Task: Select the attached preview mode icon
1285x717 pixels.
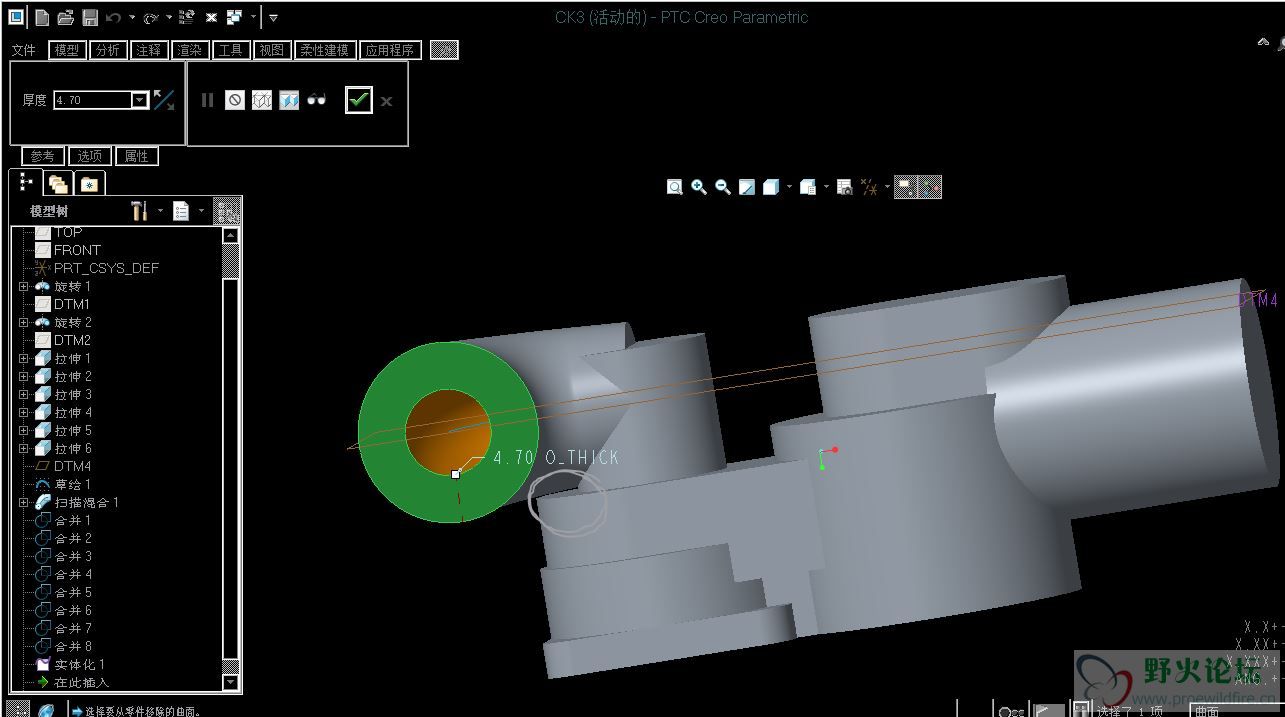Action: pos(289,100)
